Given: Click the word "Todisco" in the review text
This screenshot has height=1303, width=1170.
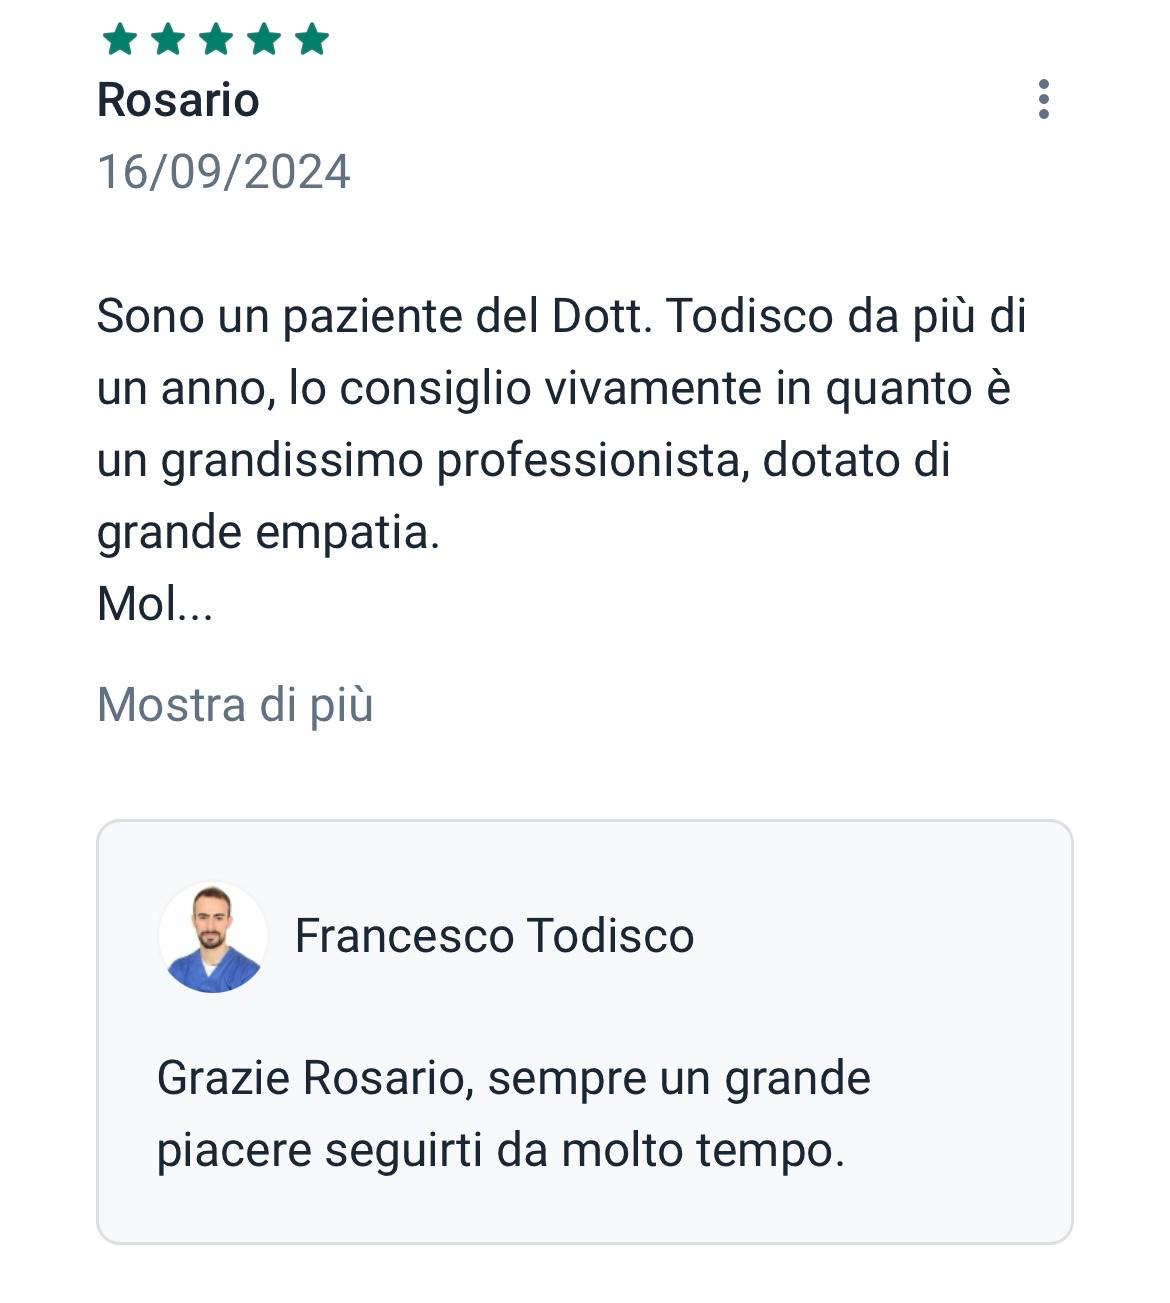Looking at the screenshot, I should point(750,317).
